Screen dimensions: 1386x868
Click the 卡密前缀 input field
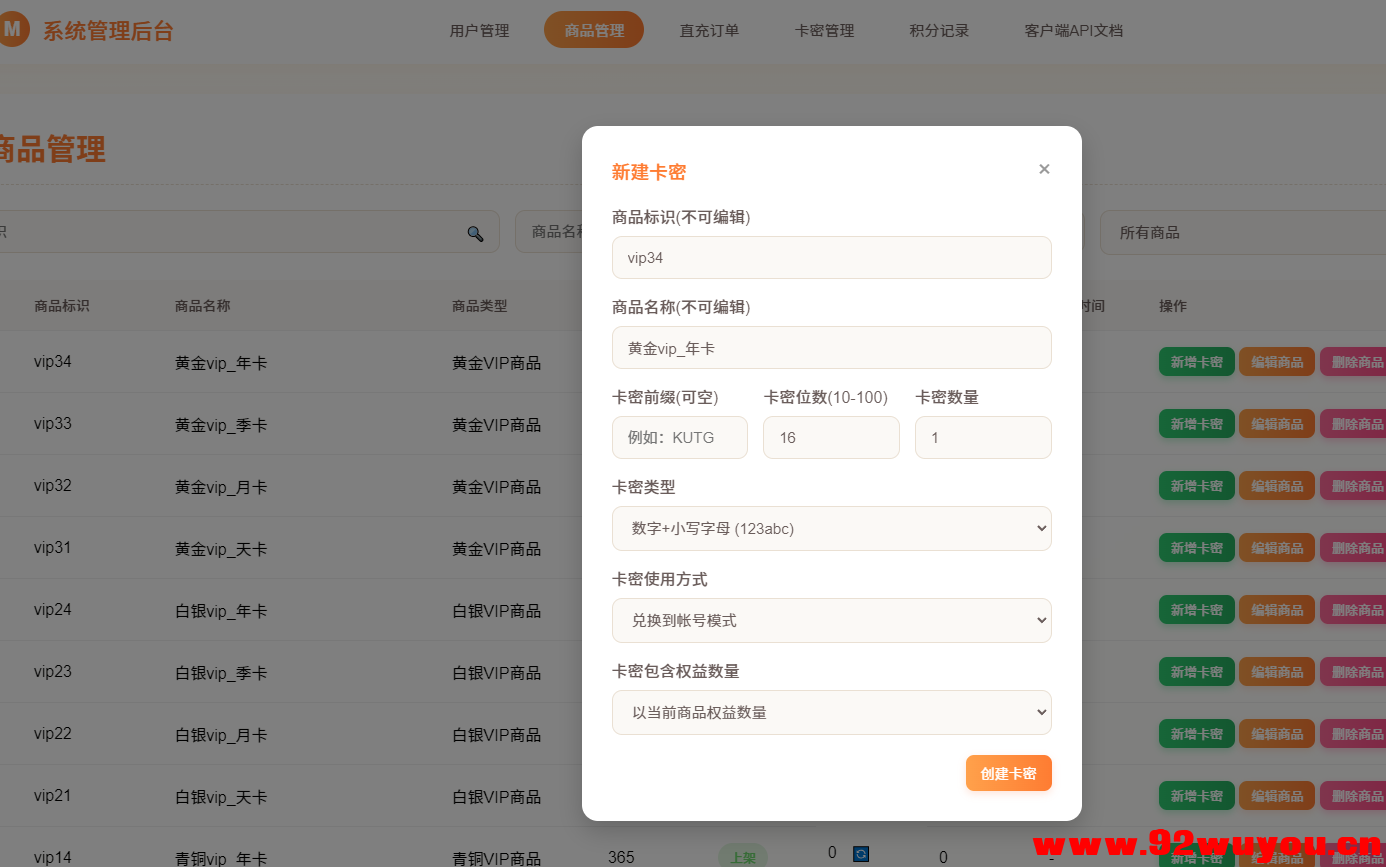[x=679, y=437]
